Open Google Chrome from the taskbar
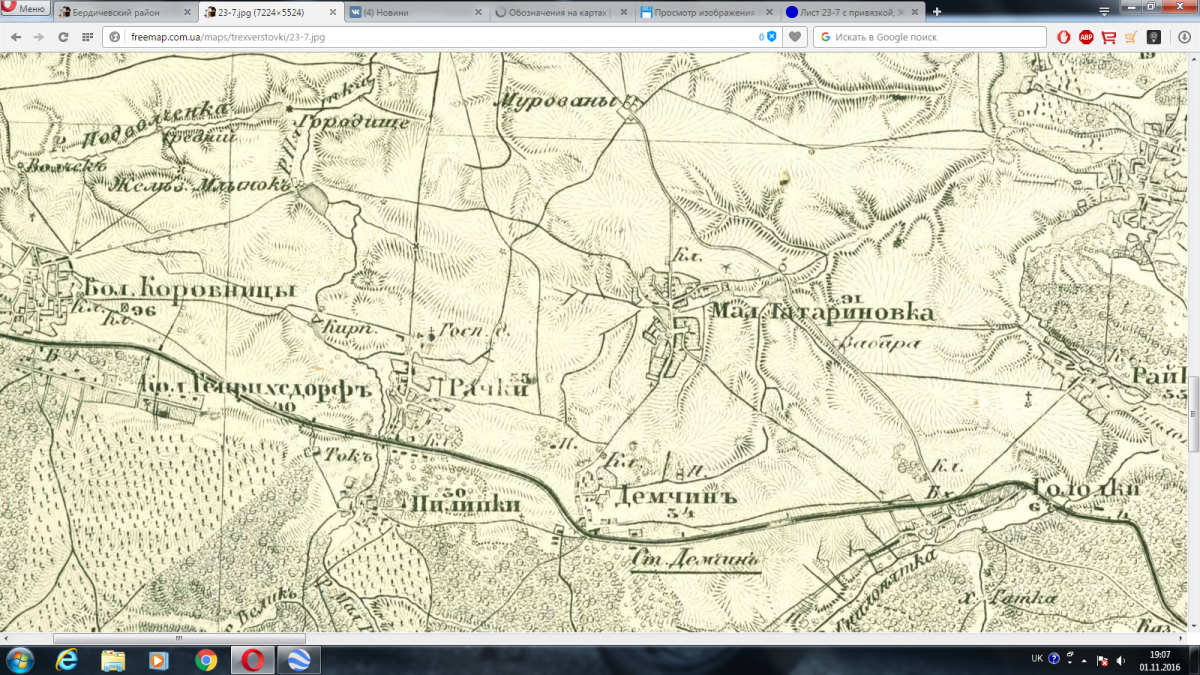This screenshot has height=675, width=1200. (x=206, y=660)
